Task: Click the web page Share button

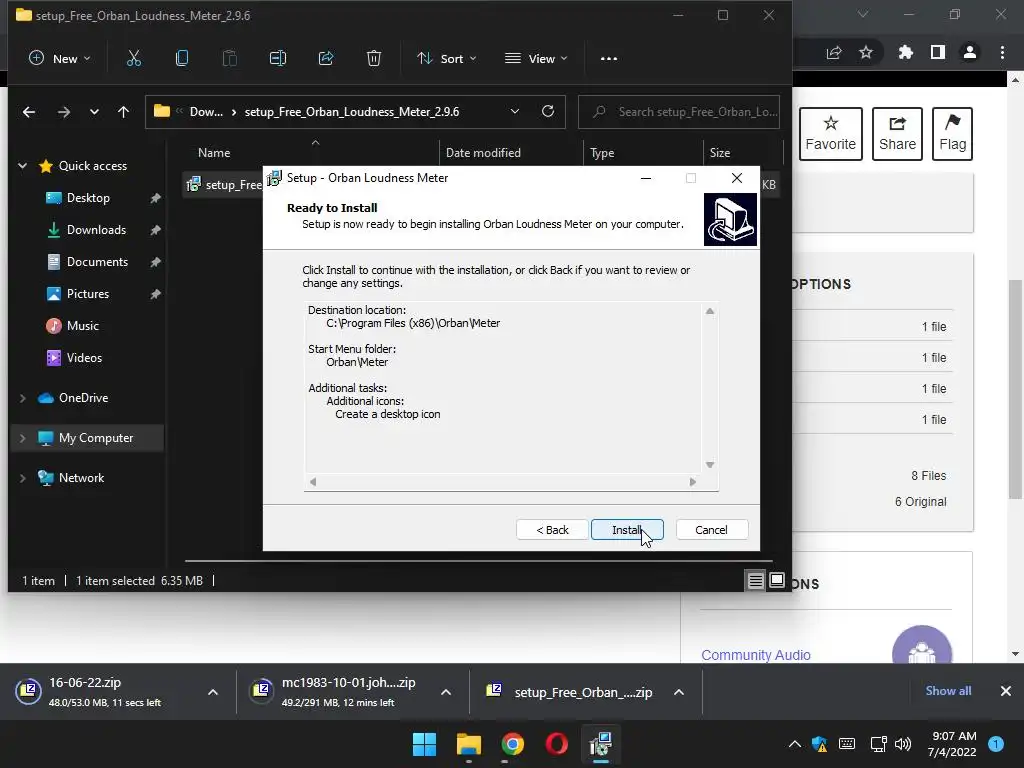Action: (897, 134)
